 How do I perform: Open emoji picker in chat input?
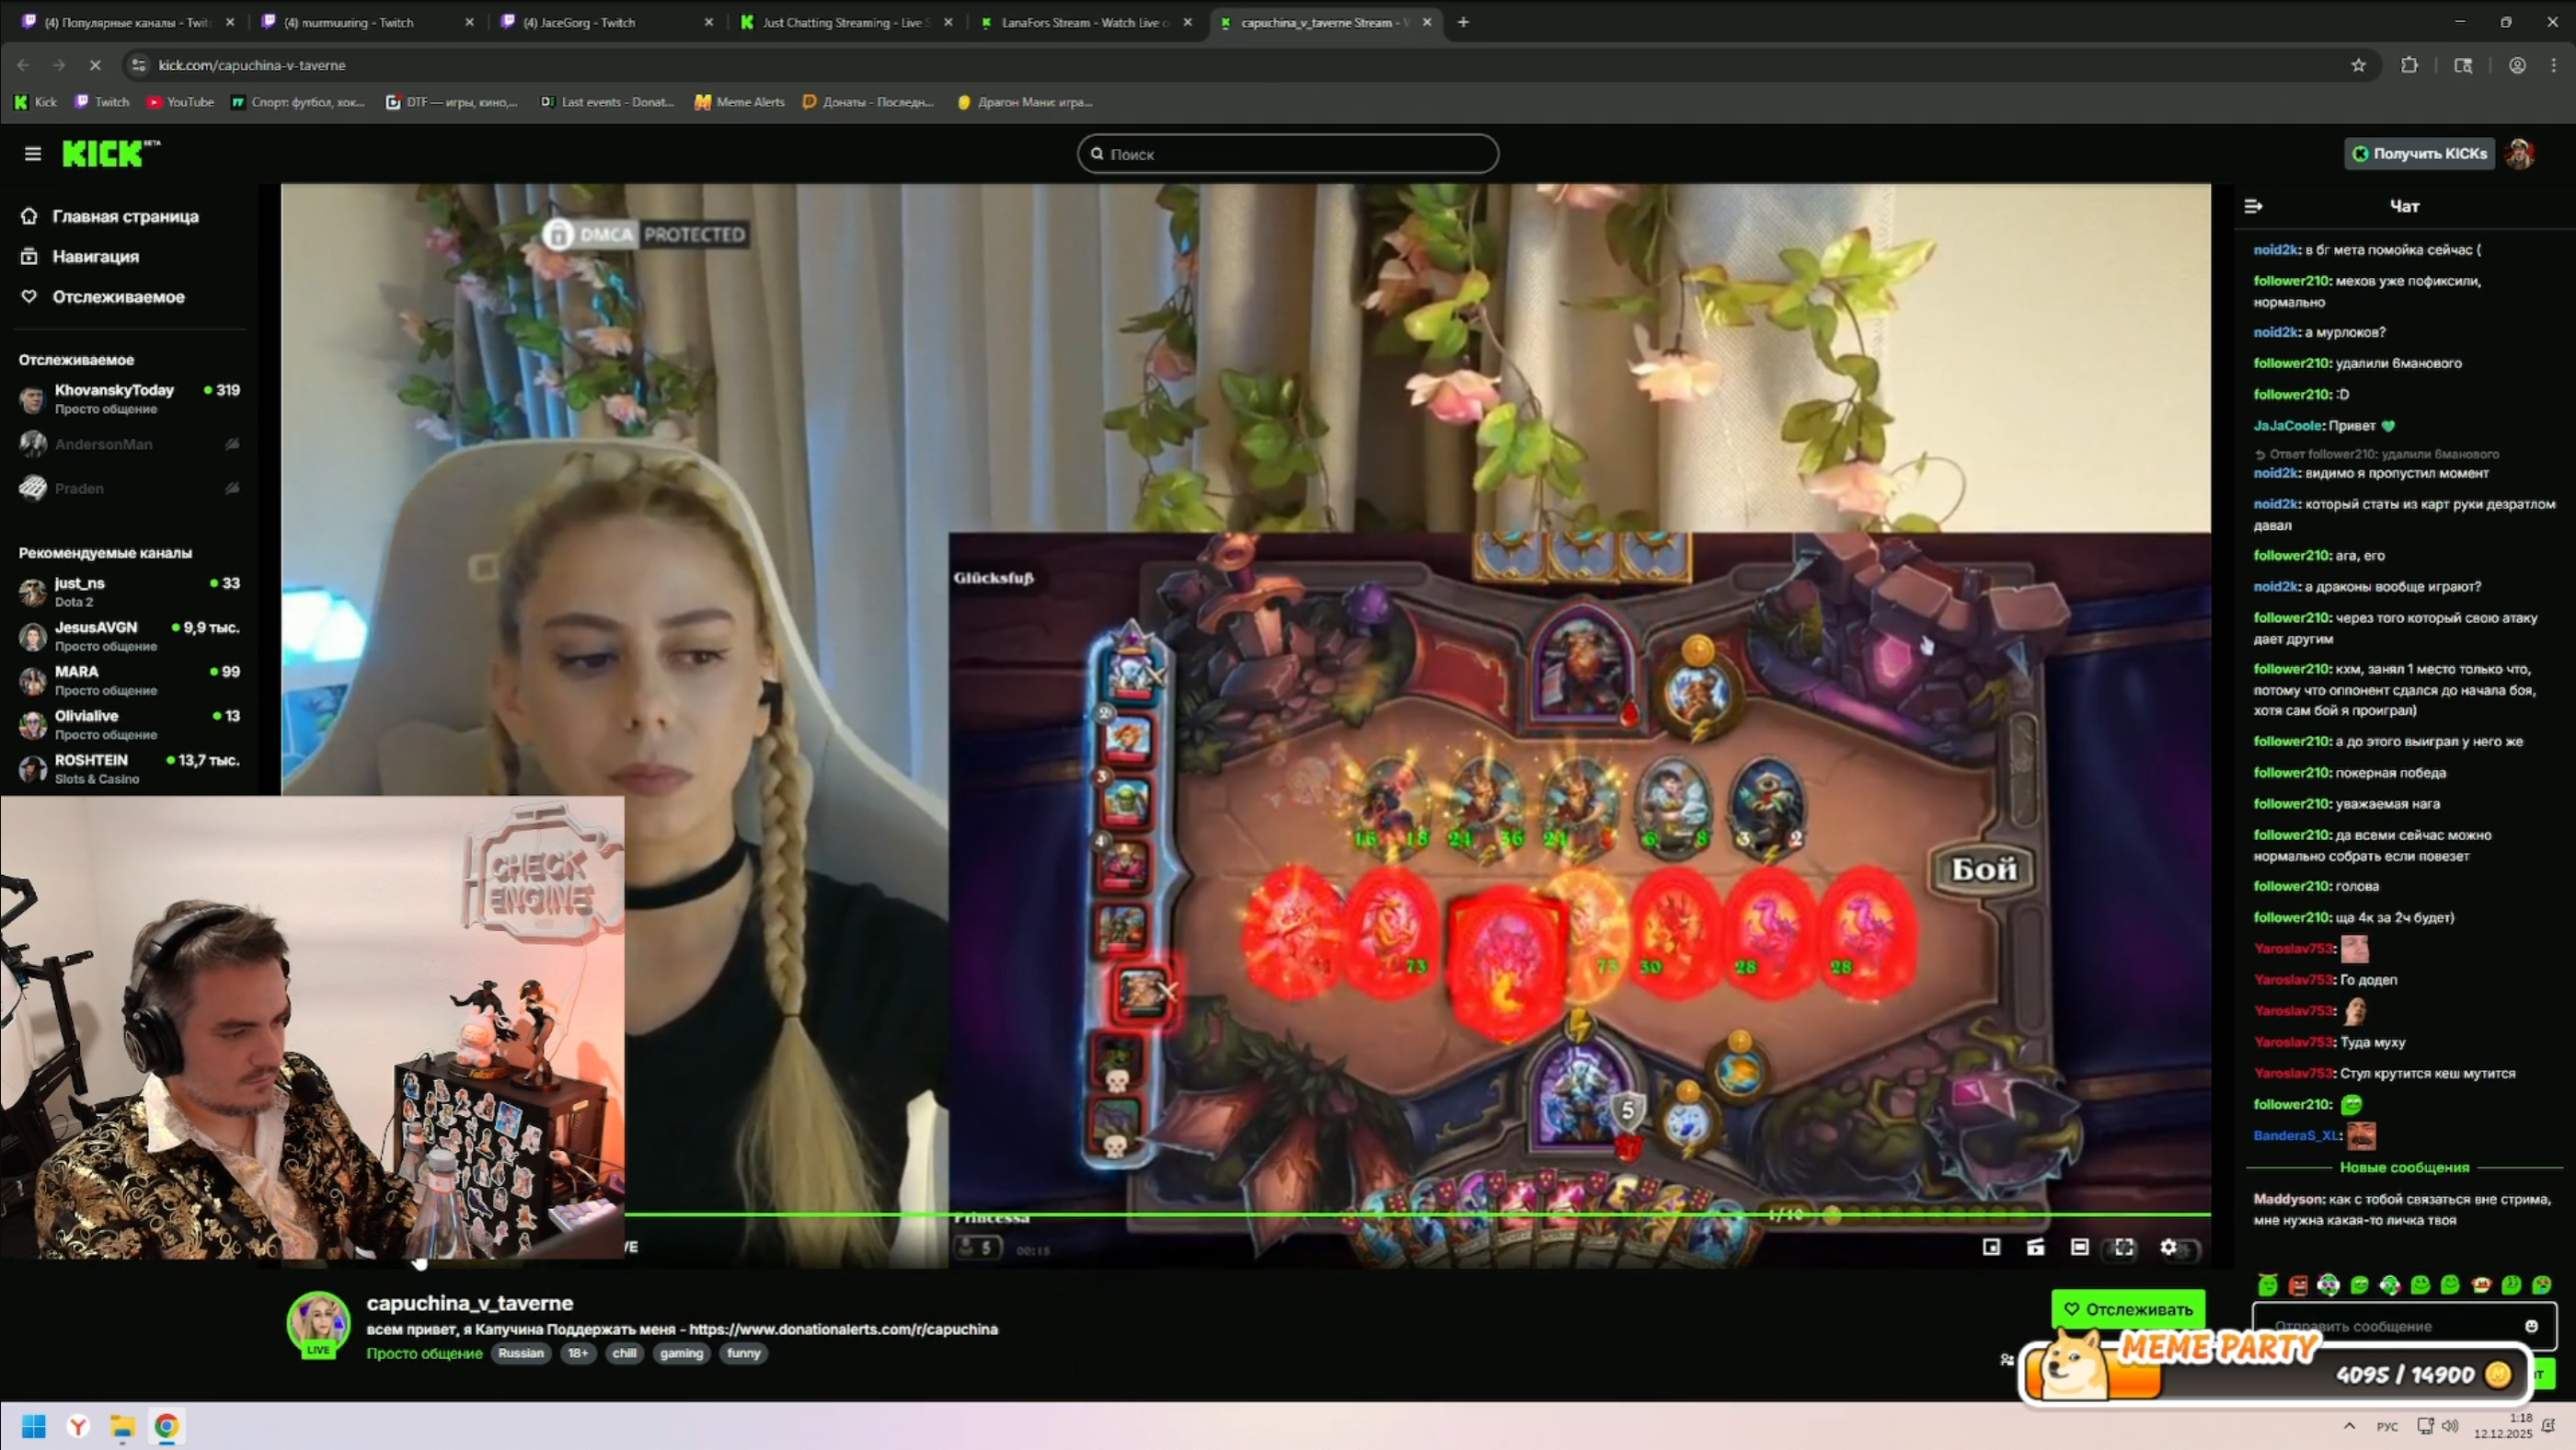pyautogui.click(x=2531, y=1326)
